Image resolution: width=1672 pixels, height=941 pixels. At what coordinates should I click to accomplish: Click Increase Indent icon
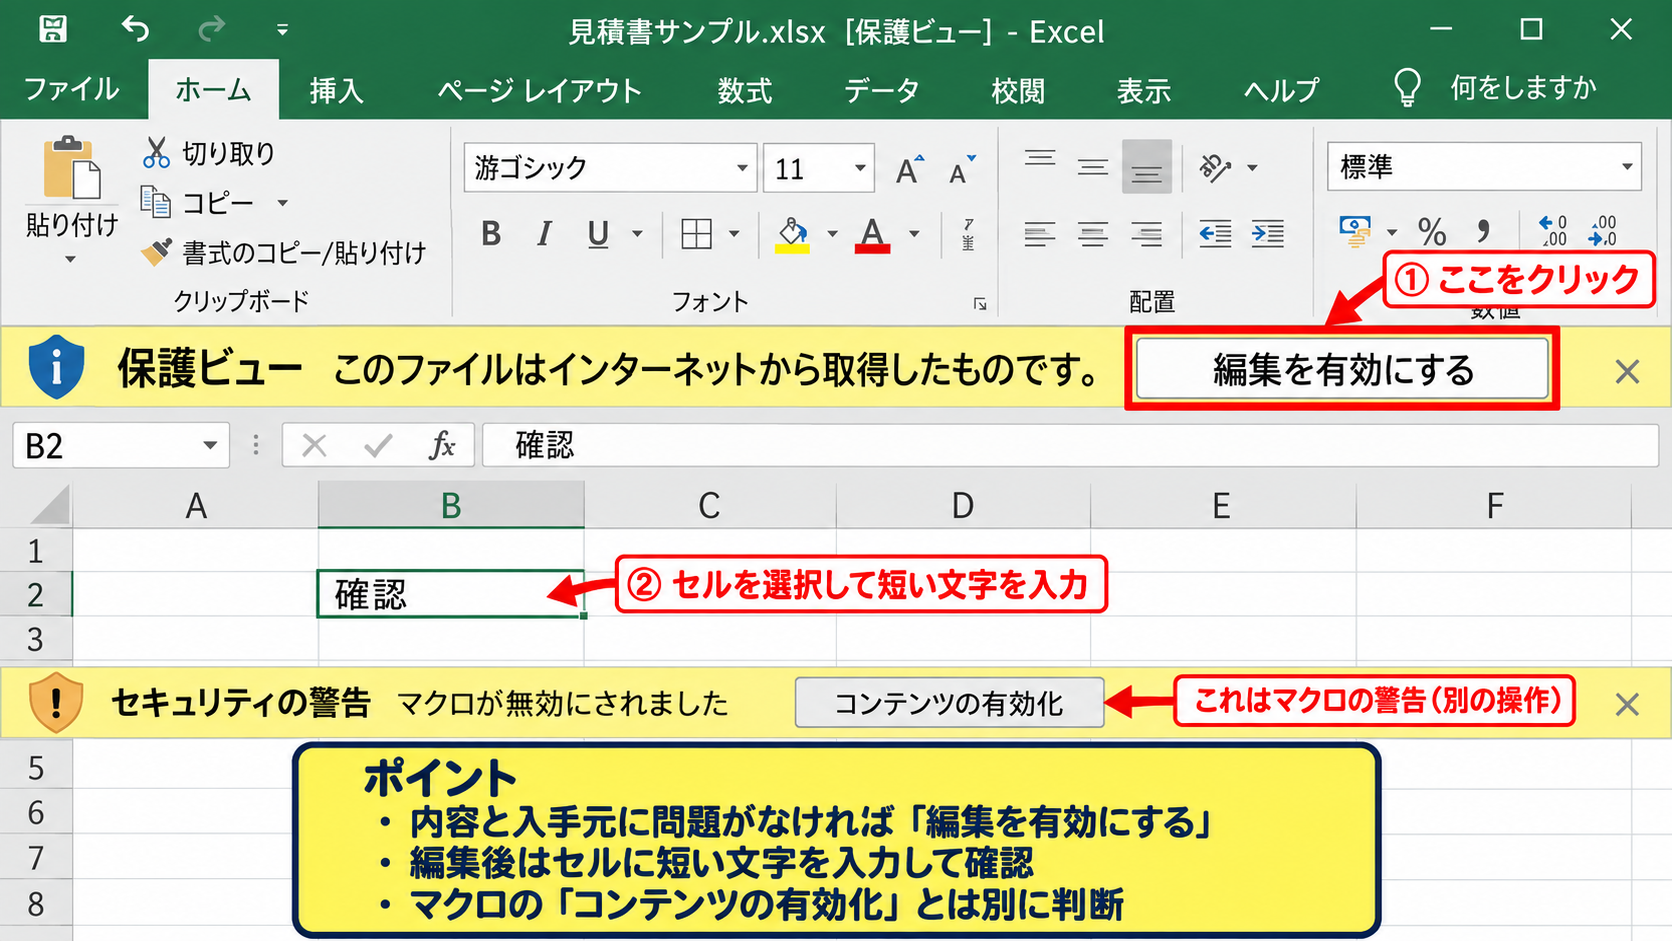click(x=1268, y=235)
